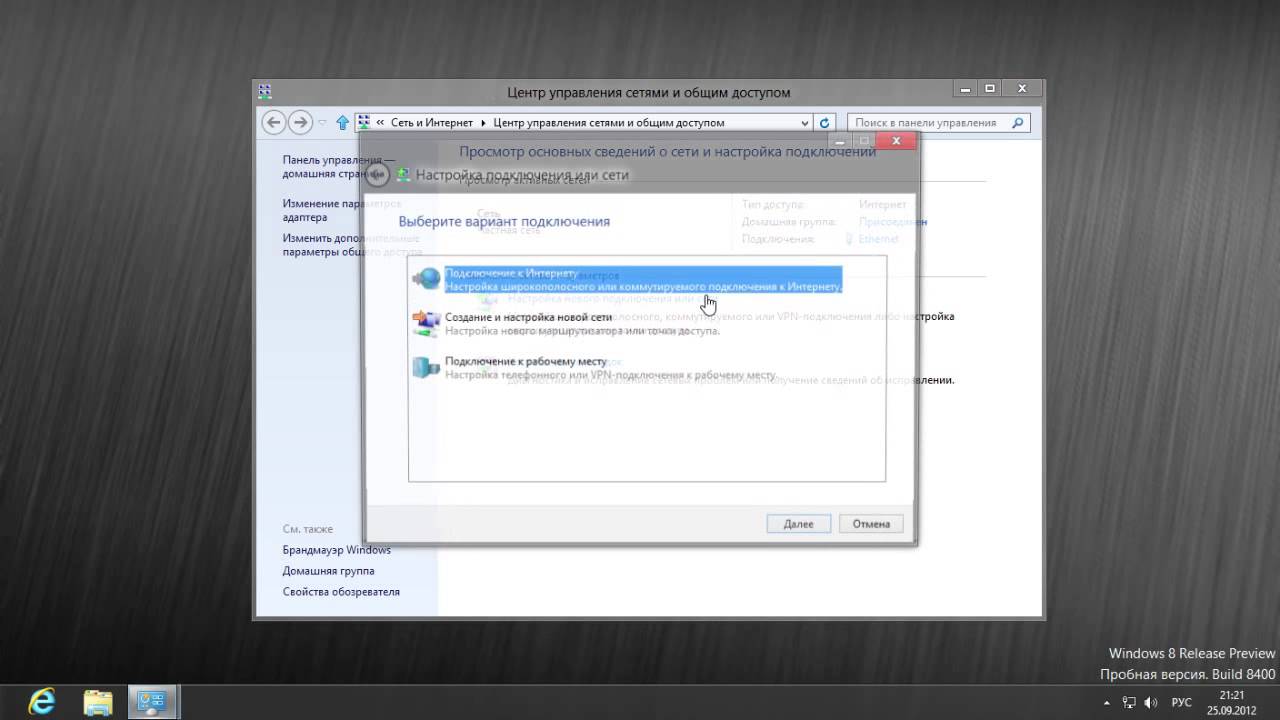The height and width of the screenshot is (720, 1280).
Task: Click the workplace connection icon
Action: tap(426, 367)
